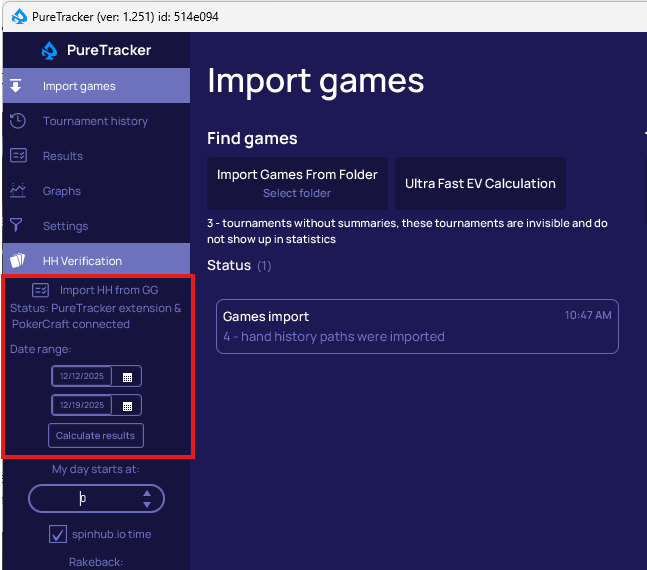Decrease the My day starts at value
The height and width of the screenshot is (570, 647).
pyautogui.click(x=148, y=503)
